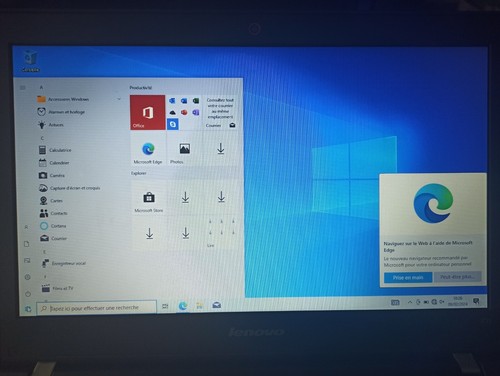Screen dimensions: 500x376
Task: Open the touch keyboard tray icon
Action: point(395,302)
